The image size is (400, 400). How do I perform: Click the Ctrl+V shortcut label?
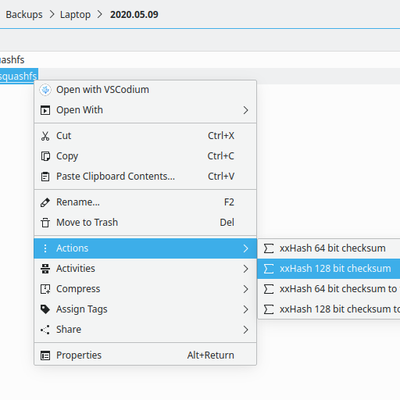[221, 177]
